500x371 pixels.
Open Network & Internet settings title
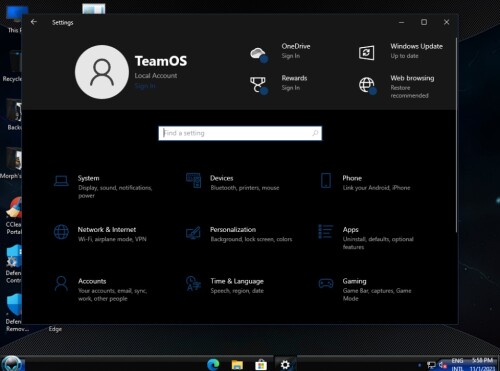pos(107,230)
